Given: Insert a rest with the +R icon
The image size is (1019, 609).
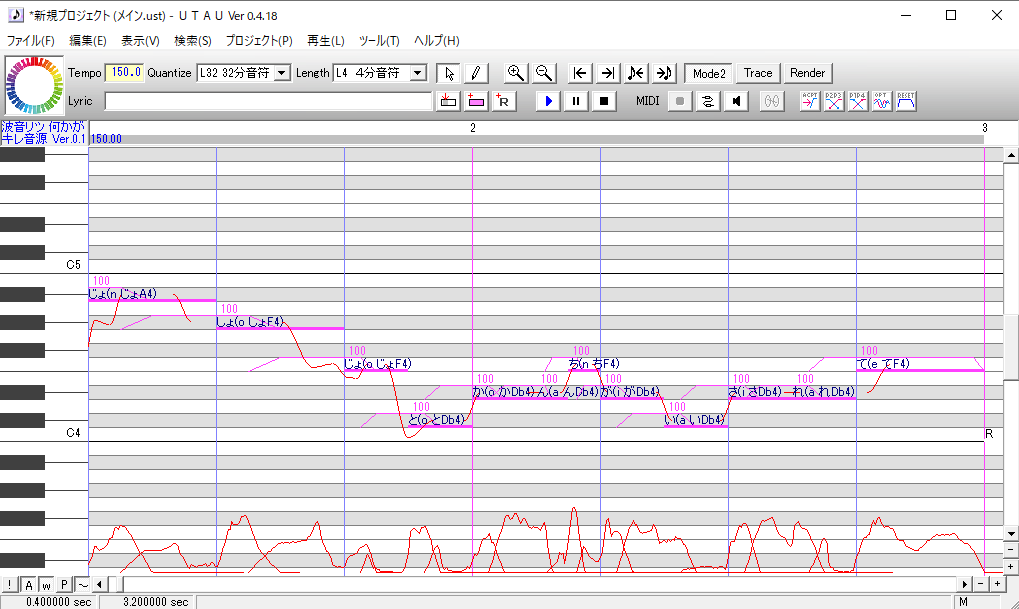Looking at the screenshot, I should click(x=504, y=101).
